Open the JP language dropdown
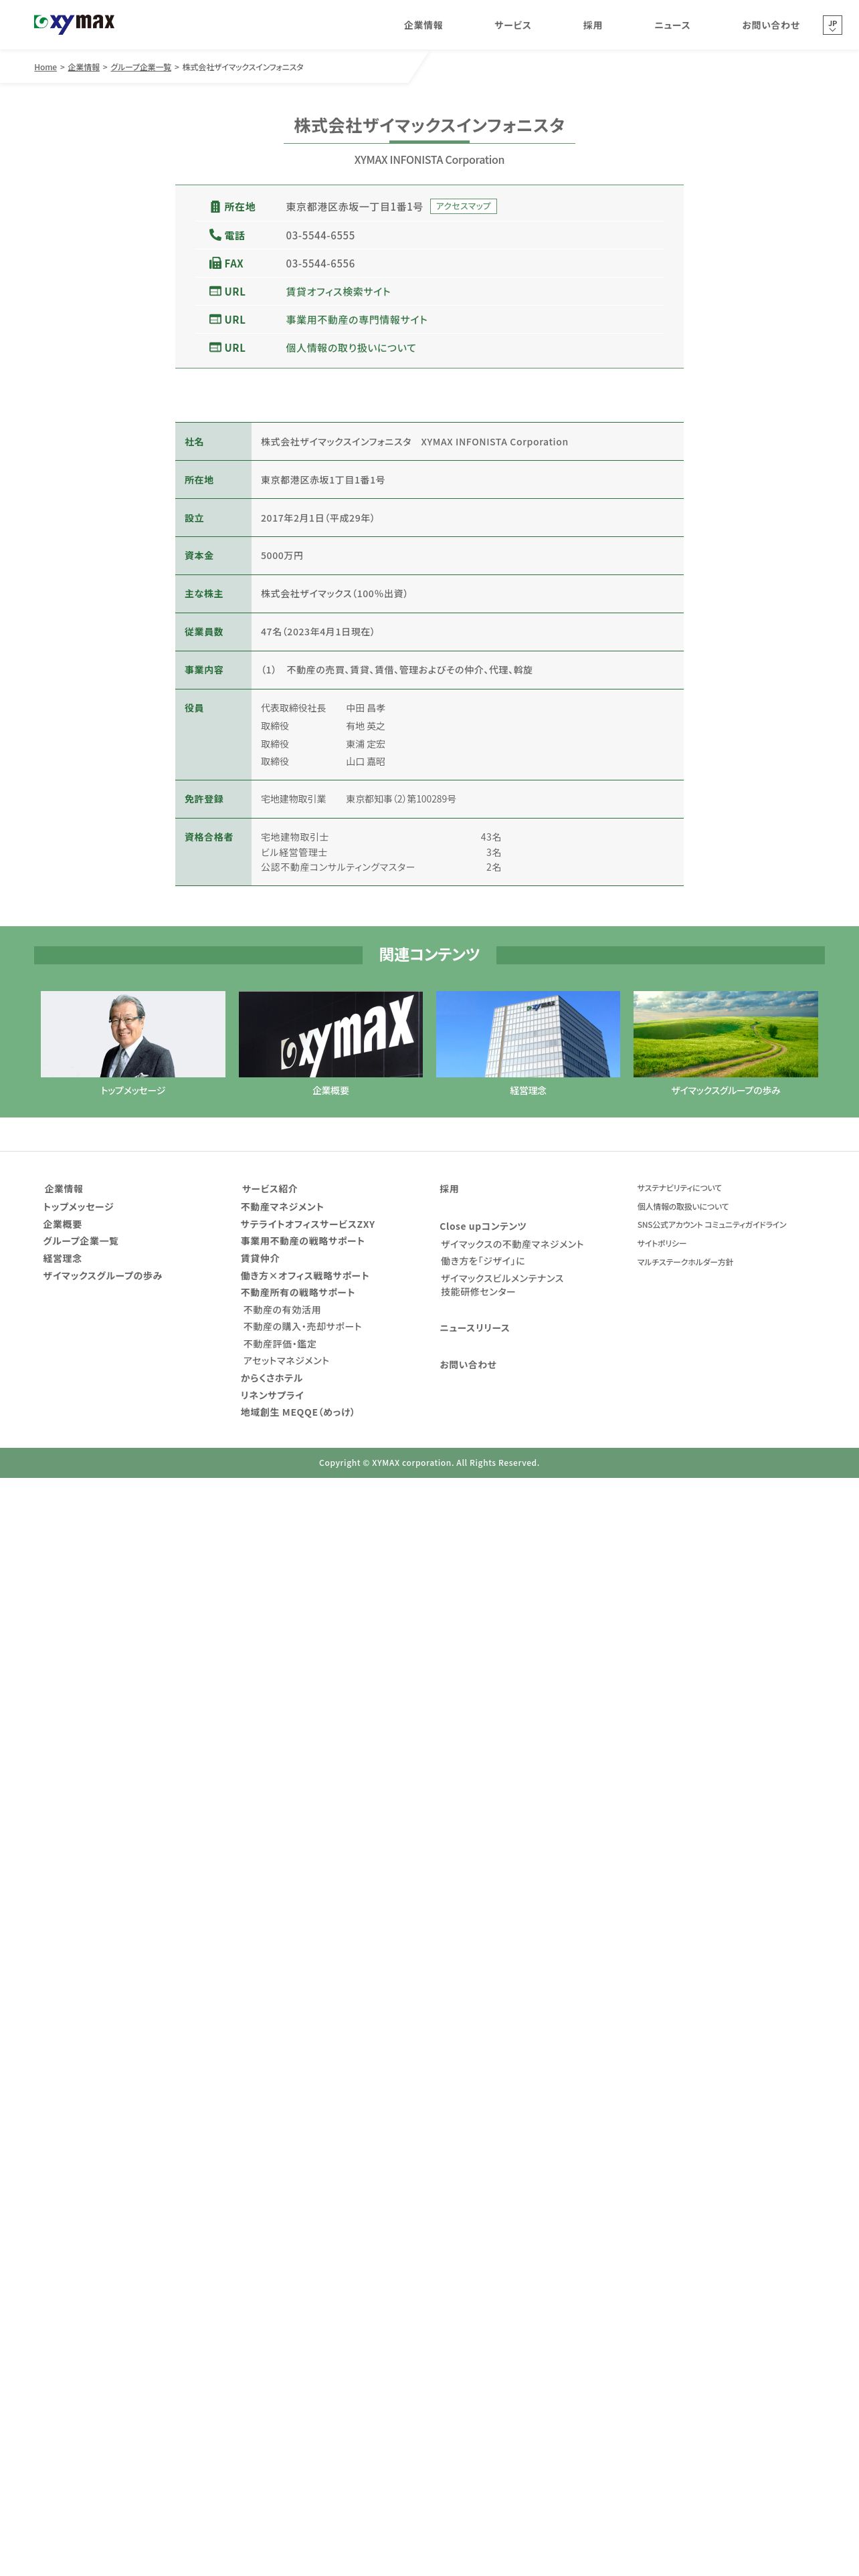Image resolution: width=859 pixels, height=2576 pixels. click(832, 25)
